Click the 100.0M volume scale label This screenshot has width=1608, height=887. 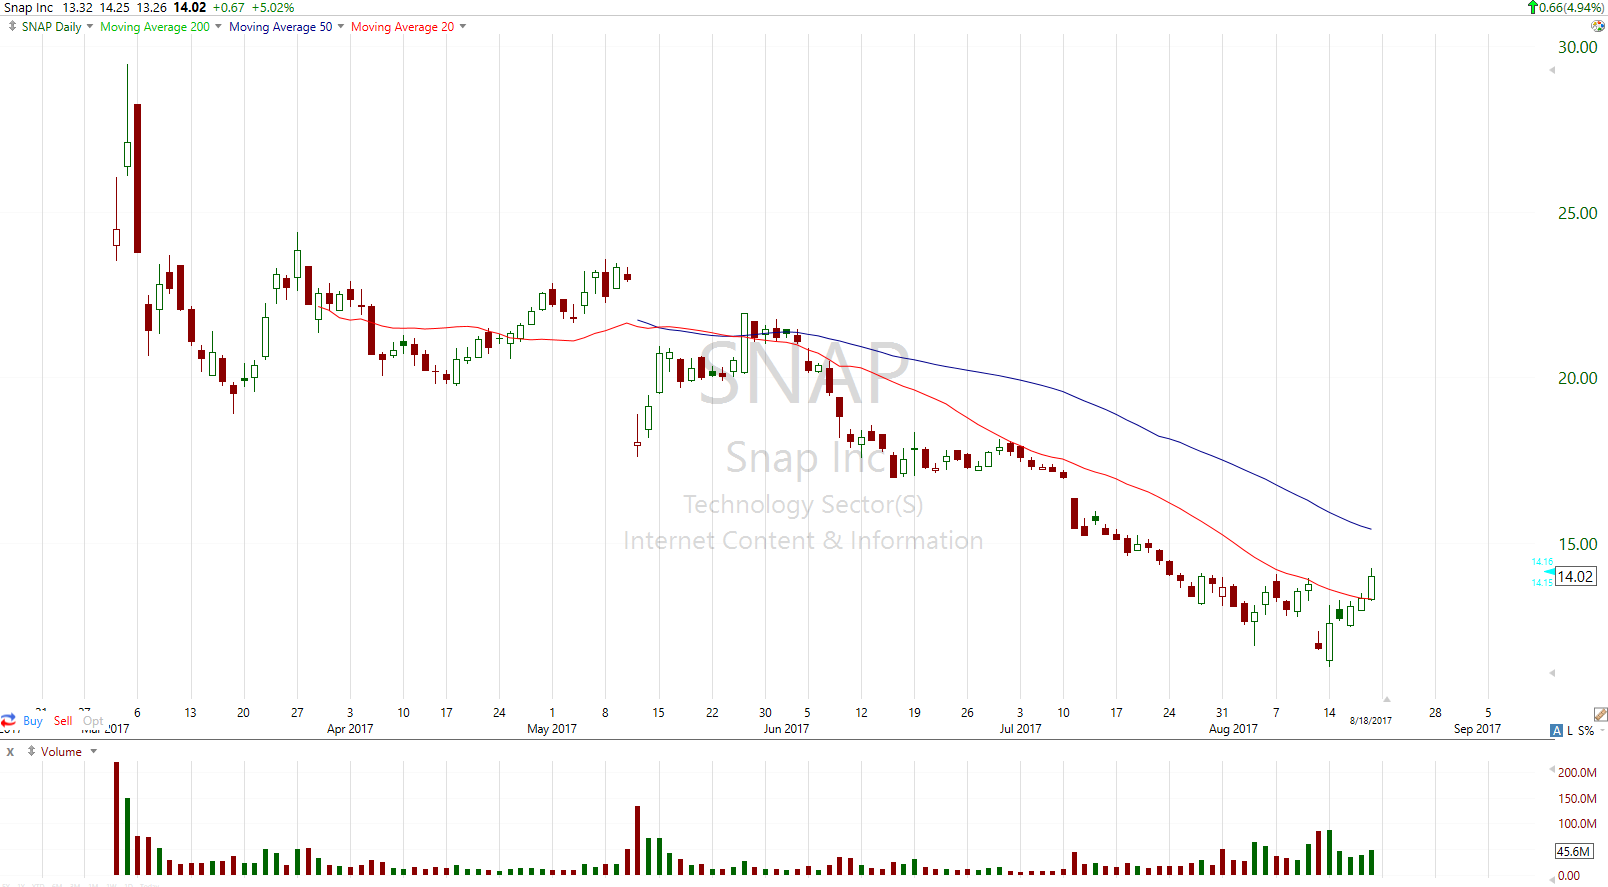(1577, 824)
